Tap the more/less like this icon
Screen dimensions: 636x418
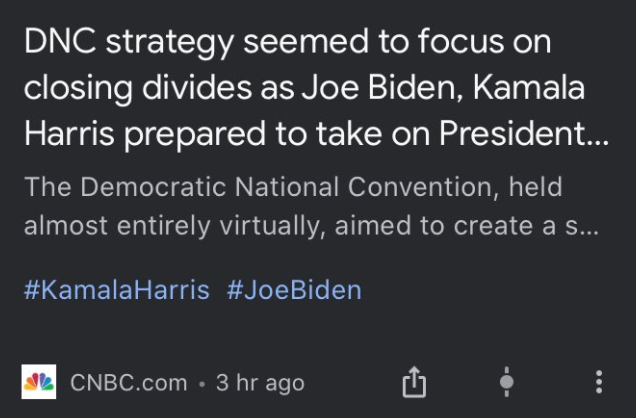(x=507, y=382)
